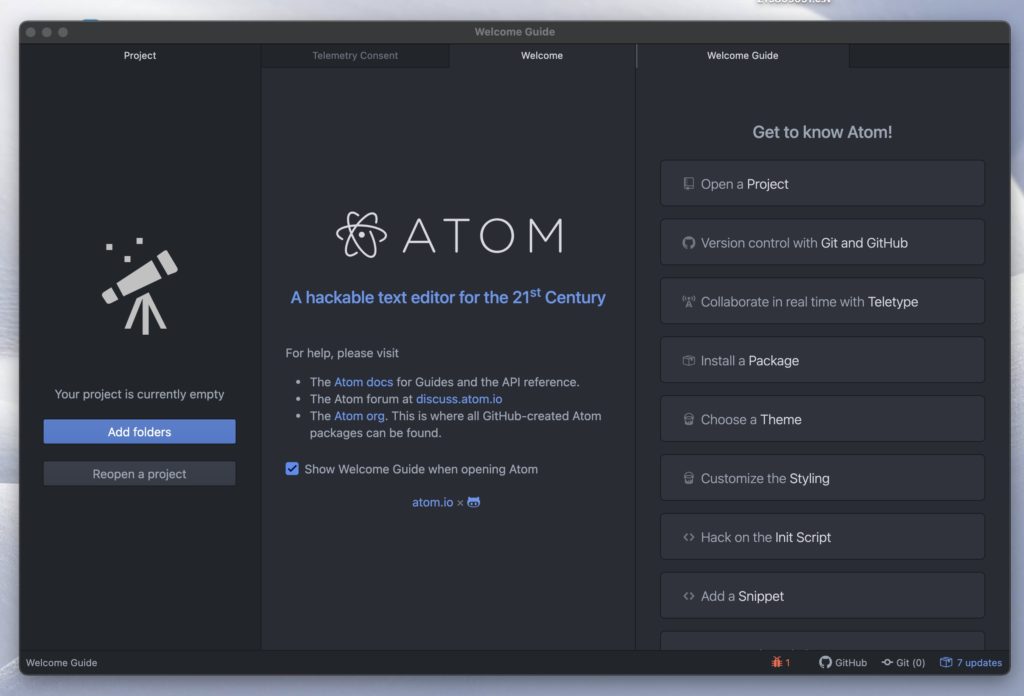Viewport: 1024px width, 696px height.
Task: Switch to the Telemetry Consent tab
Action: pos(355,55)
